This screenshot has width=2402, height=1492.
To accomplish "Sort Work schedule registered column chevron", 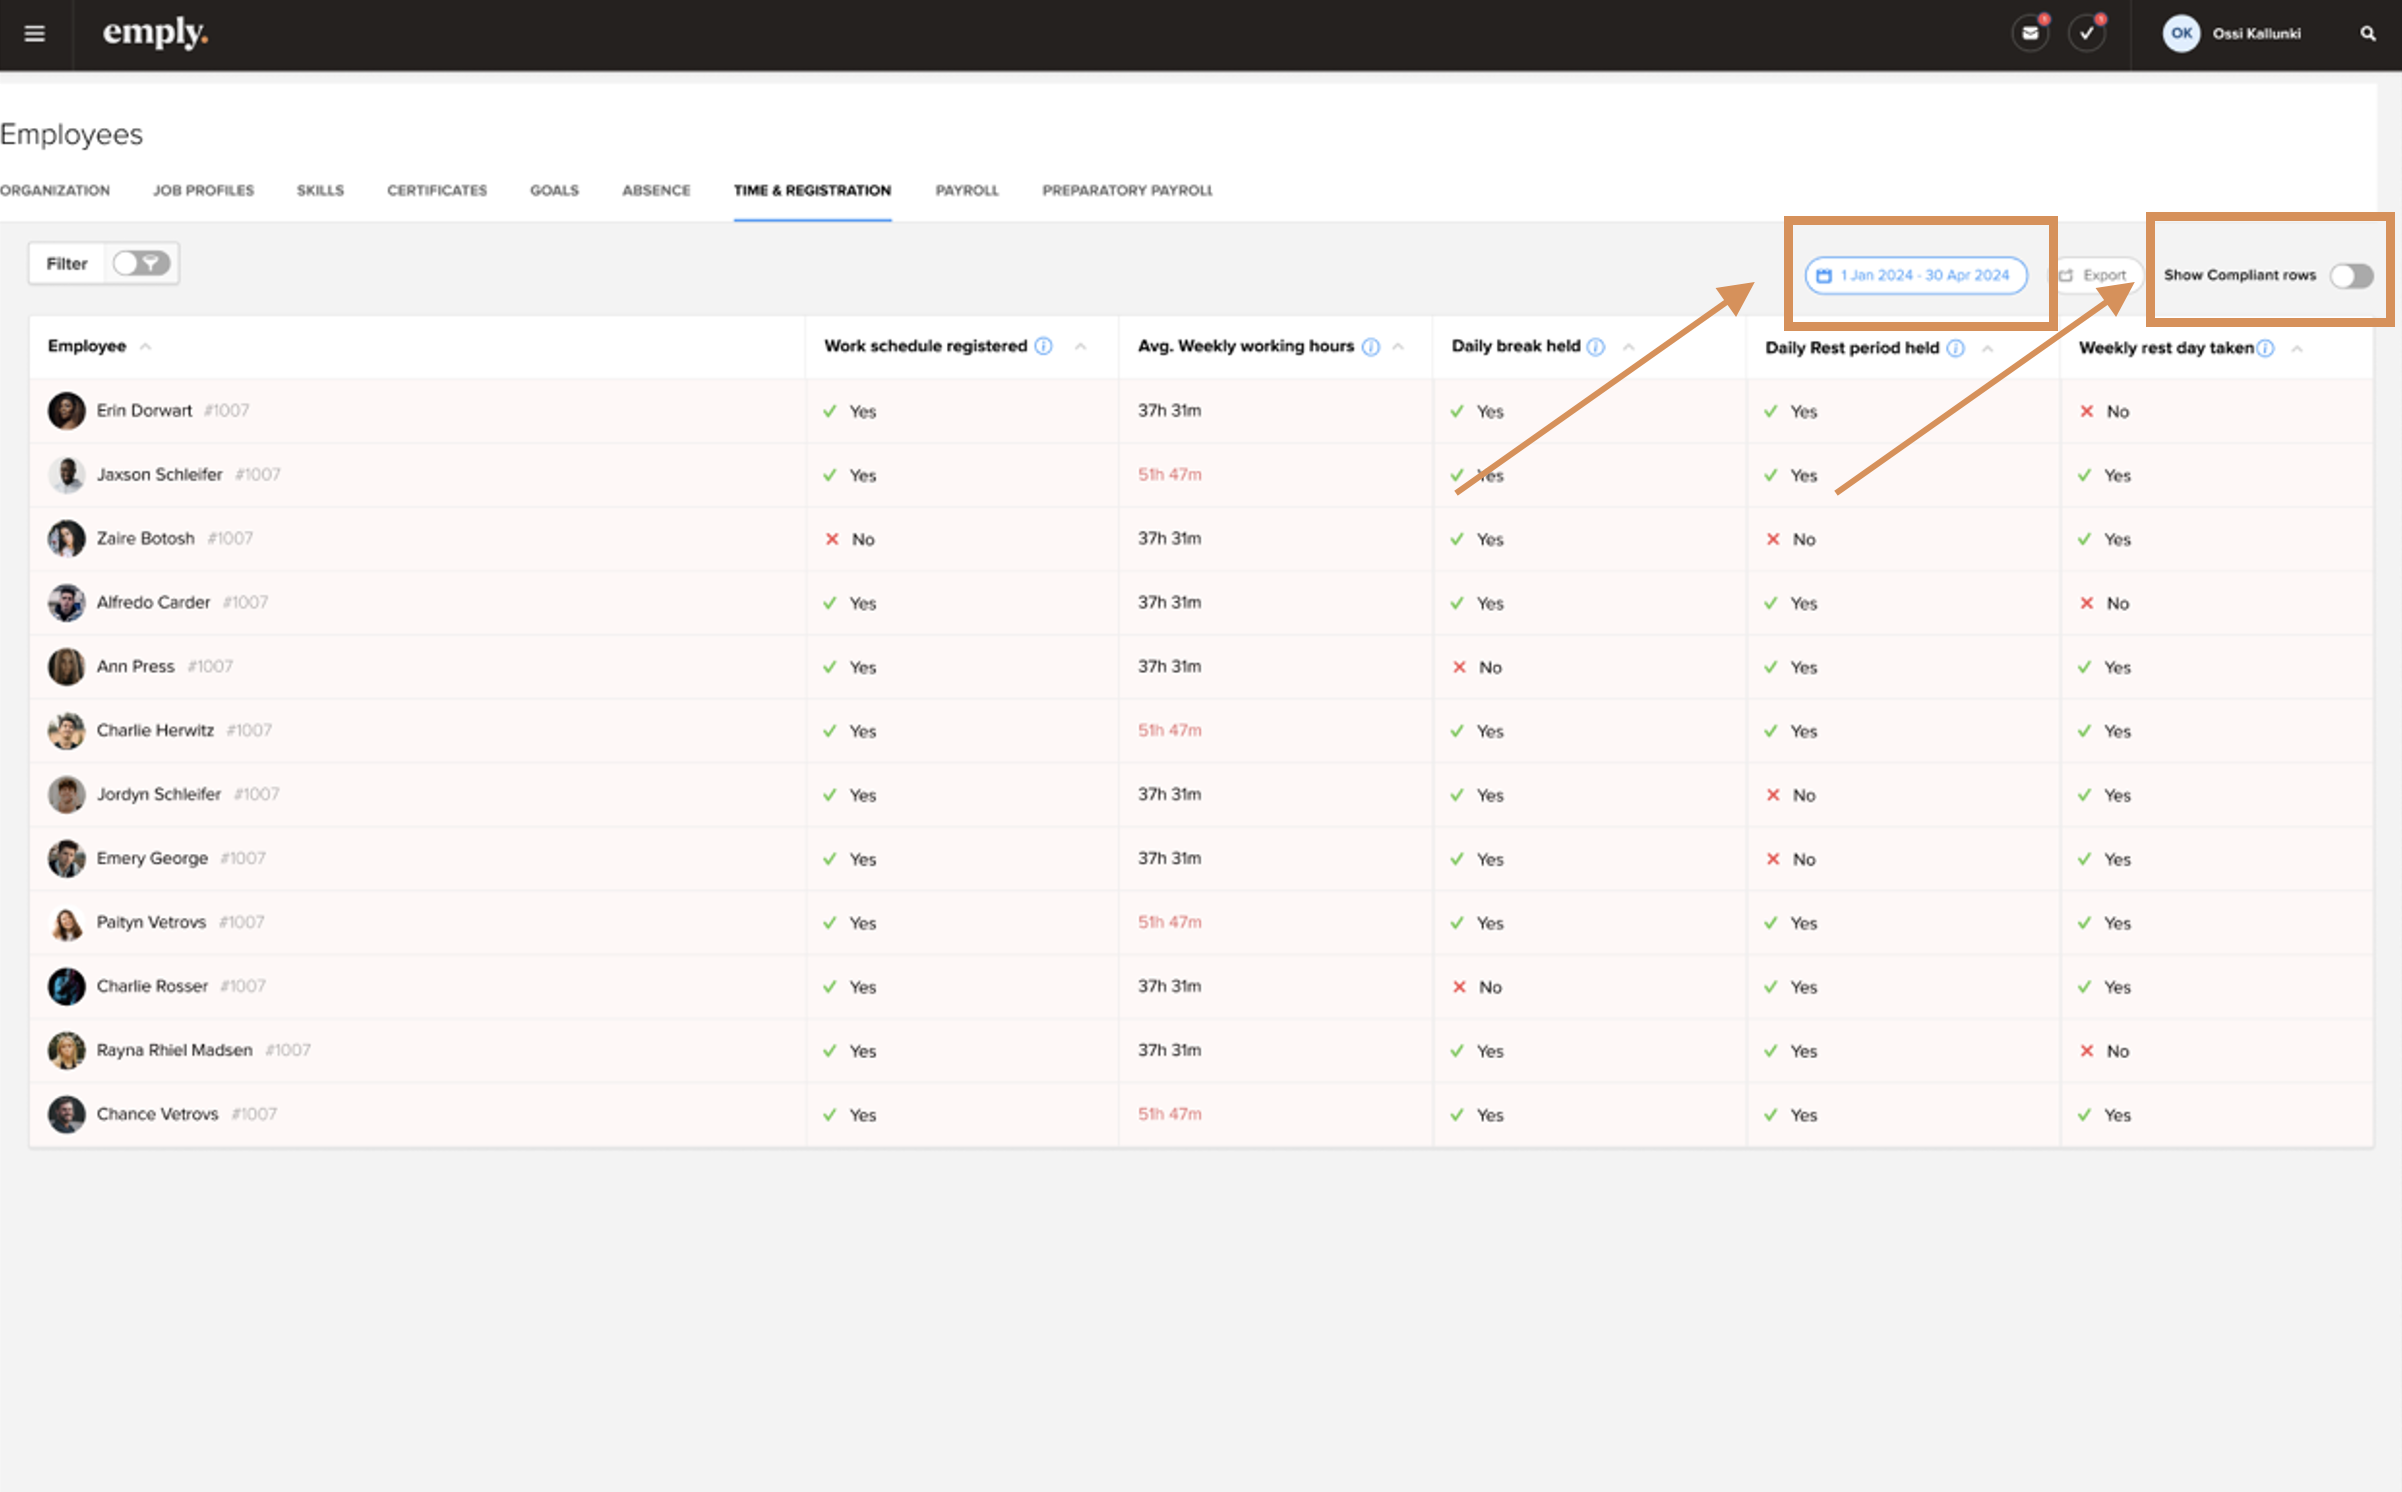I will coord(1080,346).
